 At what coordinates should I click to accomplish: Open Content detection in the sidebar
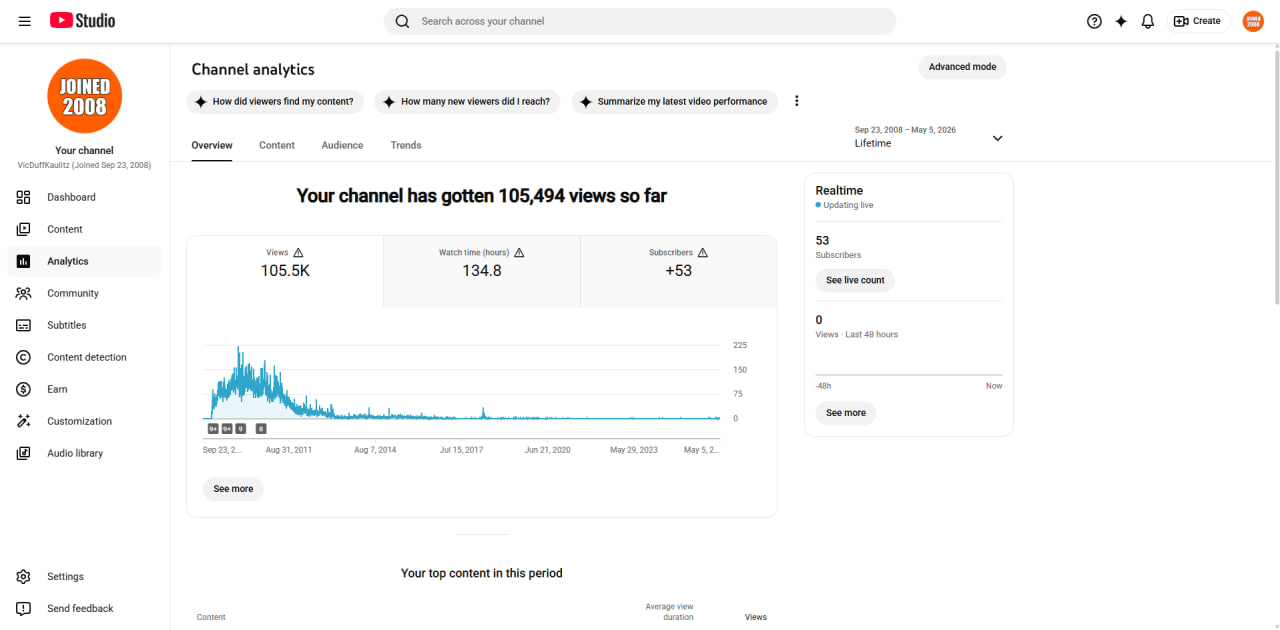pos(85,357)
